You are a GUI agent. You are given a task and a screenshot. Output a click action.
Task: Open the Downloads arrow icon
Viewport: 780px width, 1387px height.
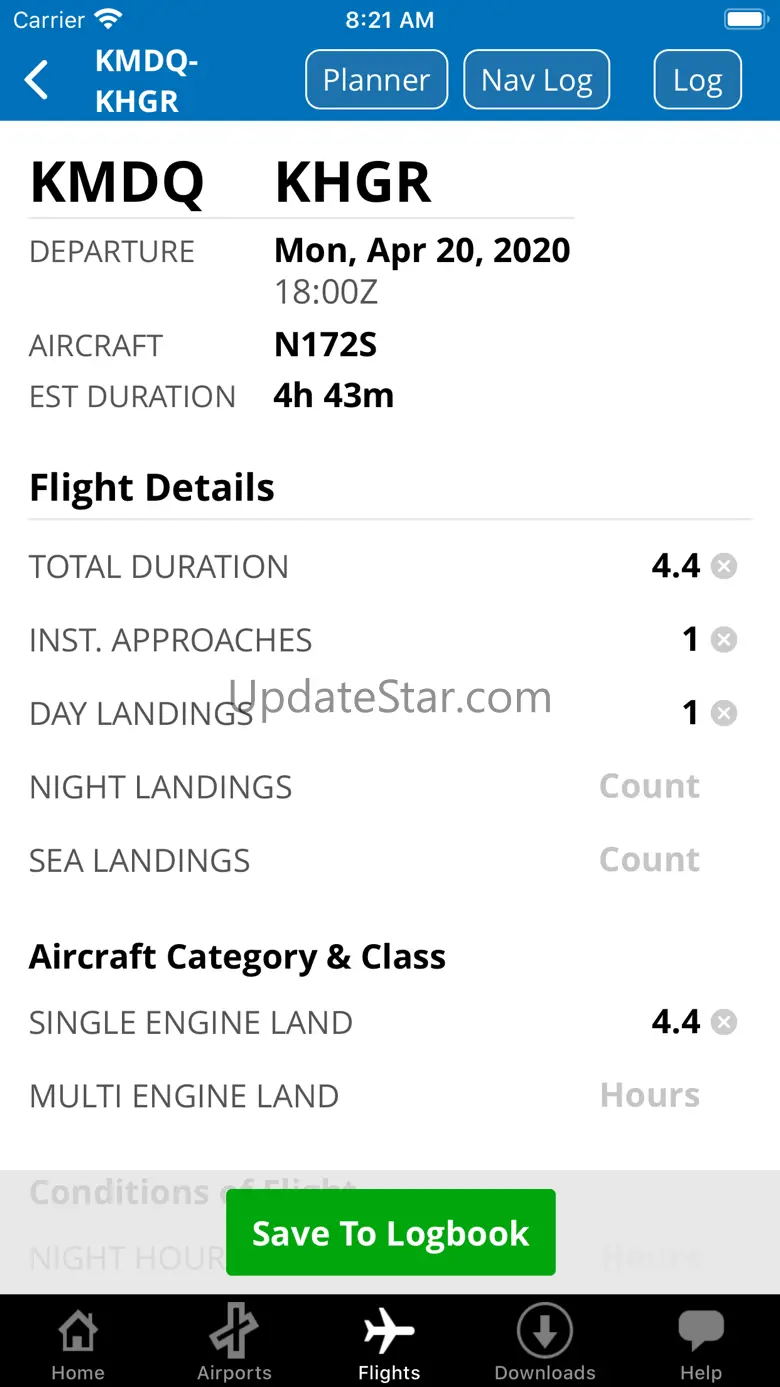(x=545, y=1332)
